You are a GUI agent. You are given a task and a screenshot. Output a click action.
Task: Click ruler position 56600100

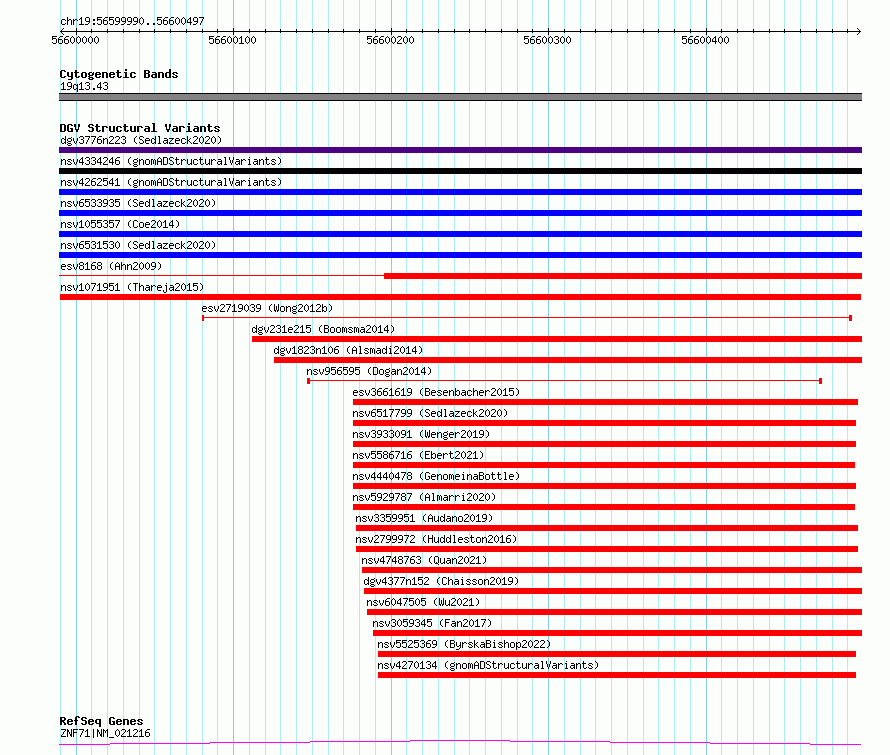232,40
